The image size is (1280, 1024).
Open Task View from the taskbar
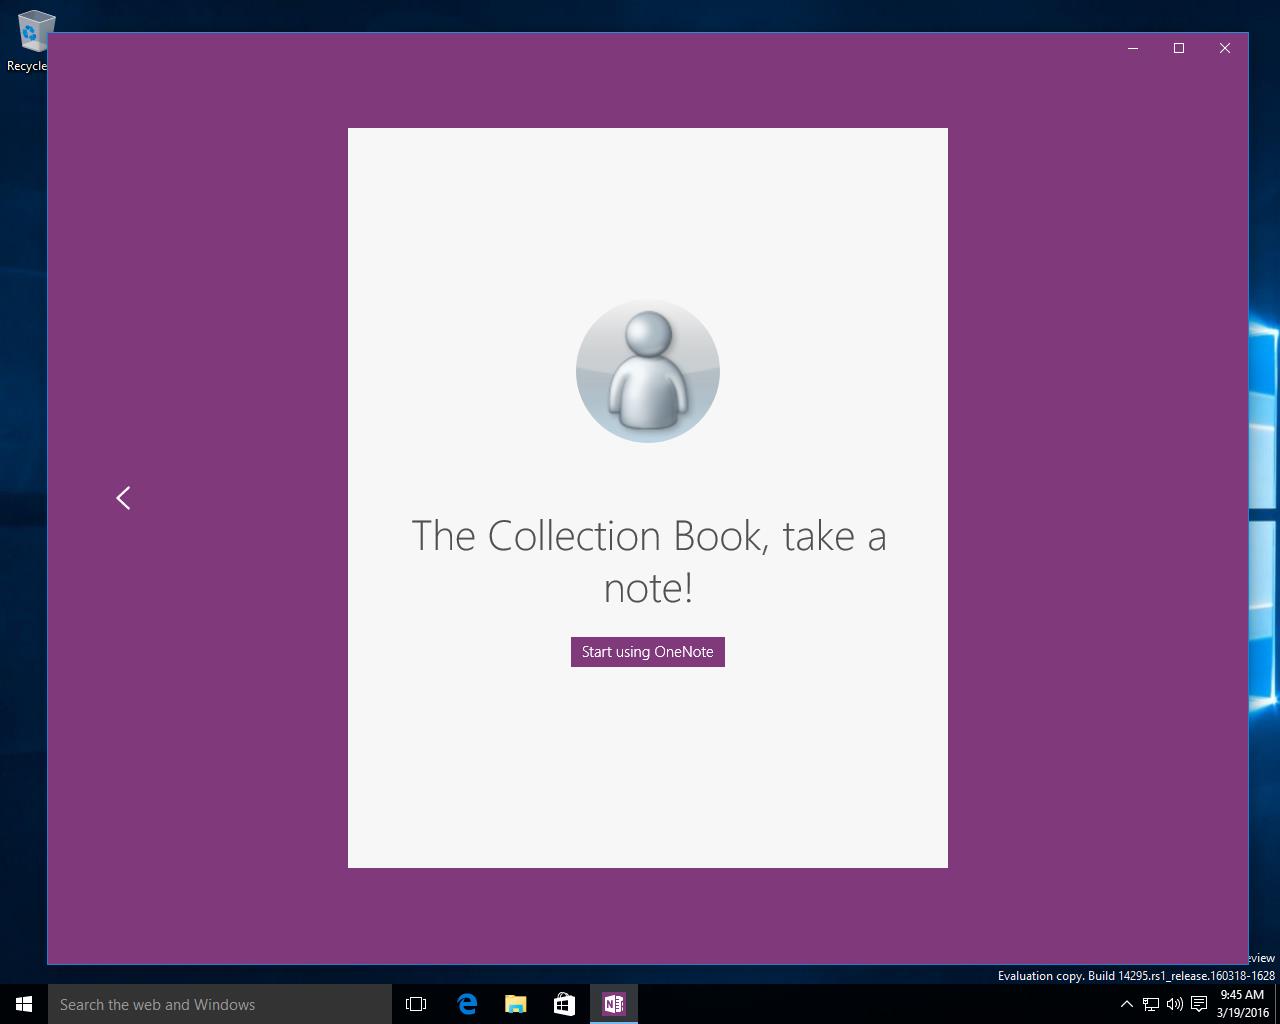[416, 1004]
